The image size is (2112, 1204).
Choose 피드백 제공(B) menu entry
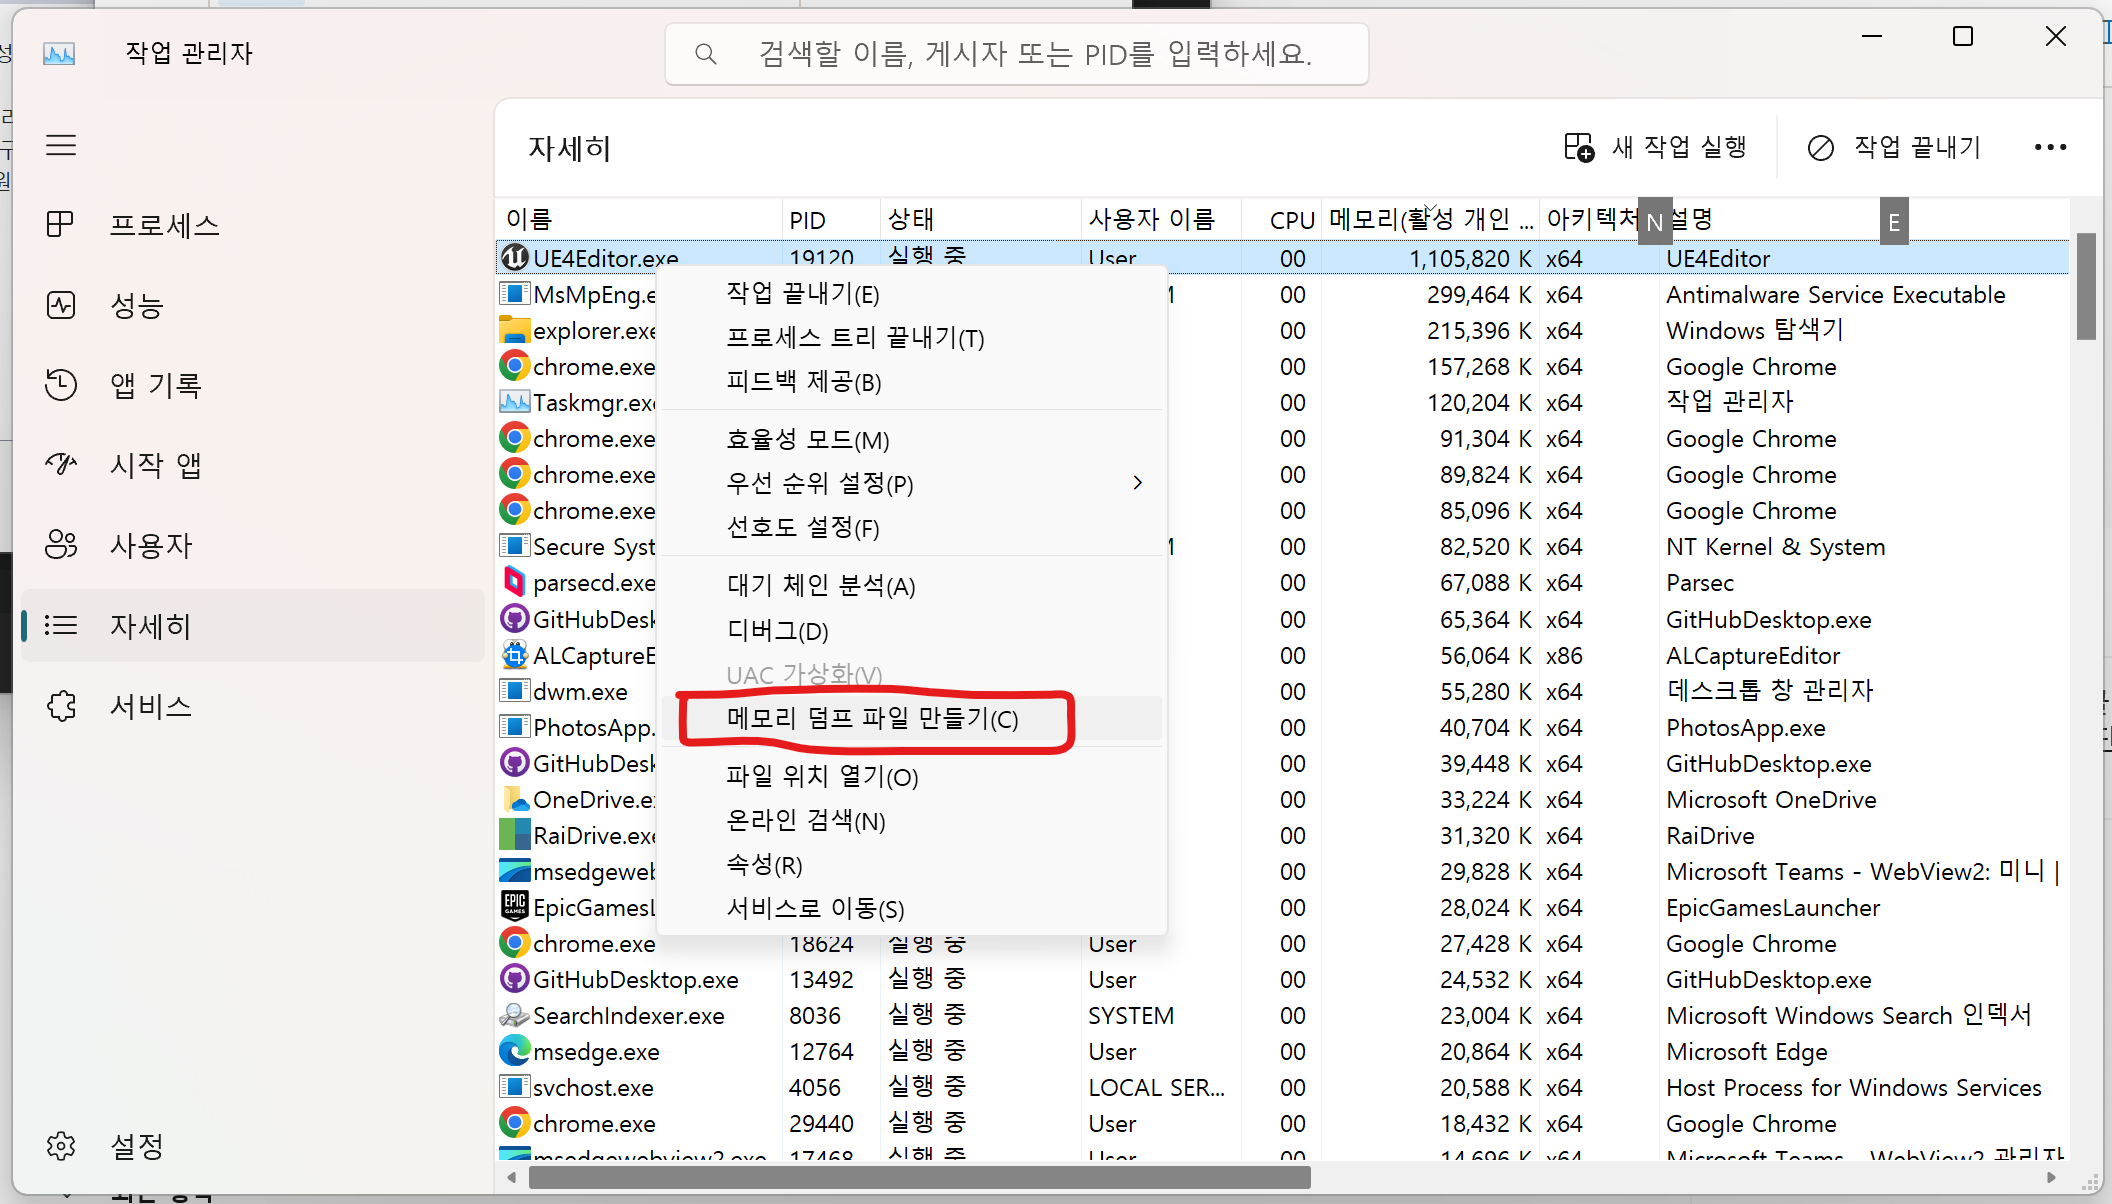click(911, 382)
